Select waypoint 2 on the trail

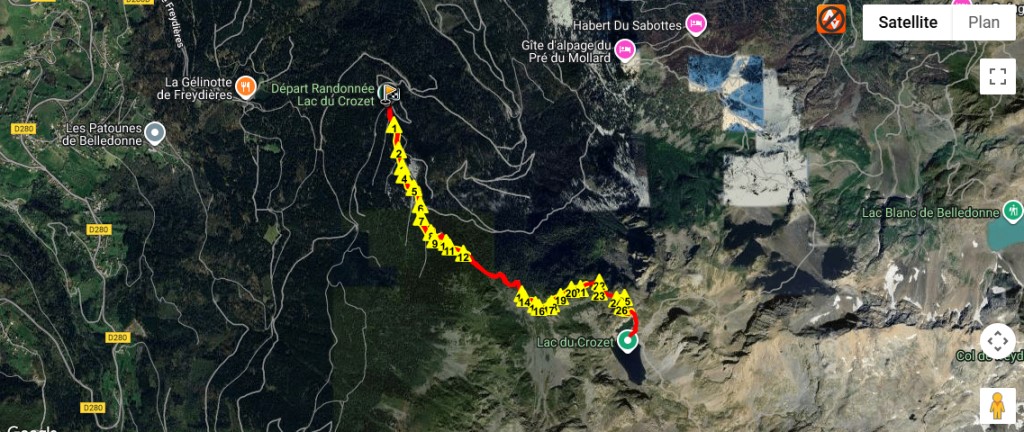point(398,153)
